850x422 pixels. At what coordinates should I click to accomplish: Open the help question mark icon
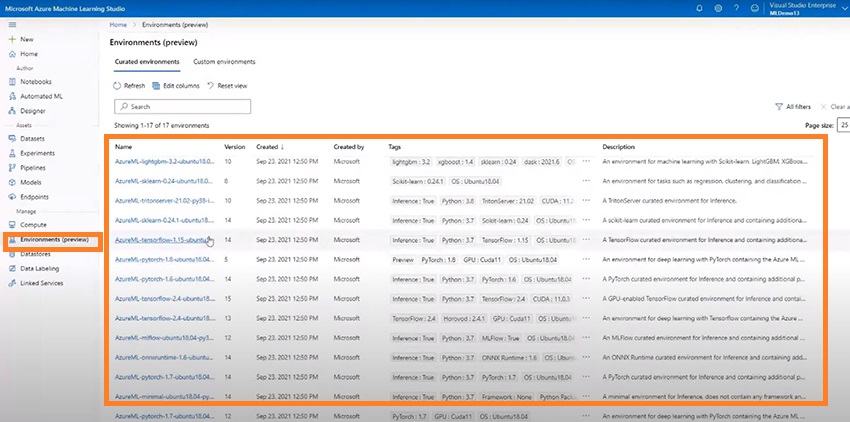coord(736,8)
